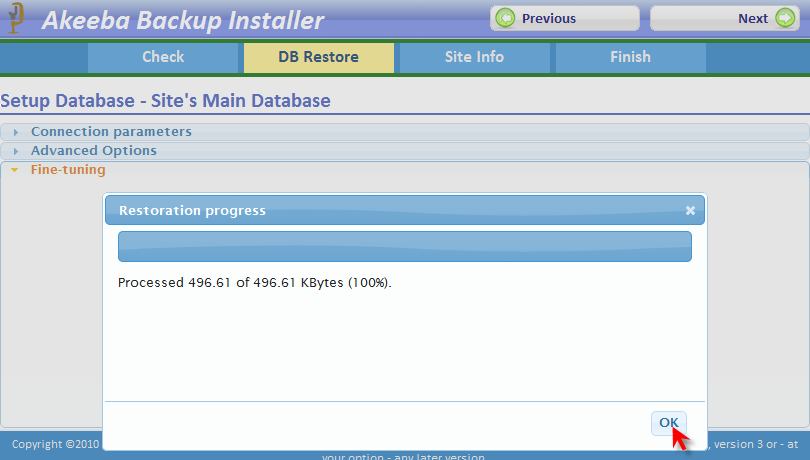Expand the Advanced Options section
Image resolution: width=810 pixels, height=460 pixels.
(x=404, y=151)
